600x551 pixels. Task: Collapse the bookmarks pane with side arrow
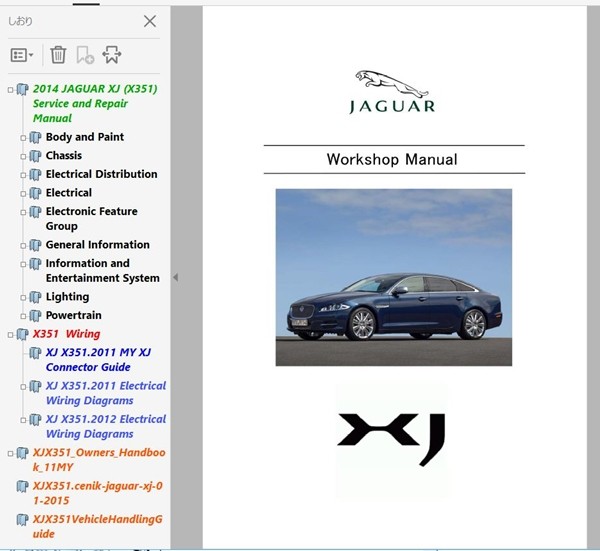pyautogui.click(x=175, y=277)
